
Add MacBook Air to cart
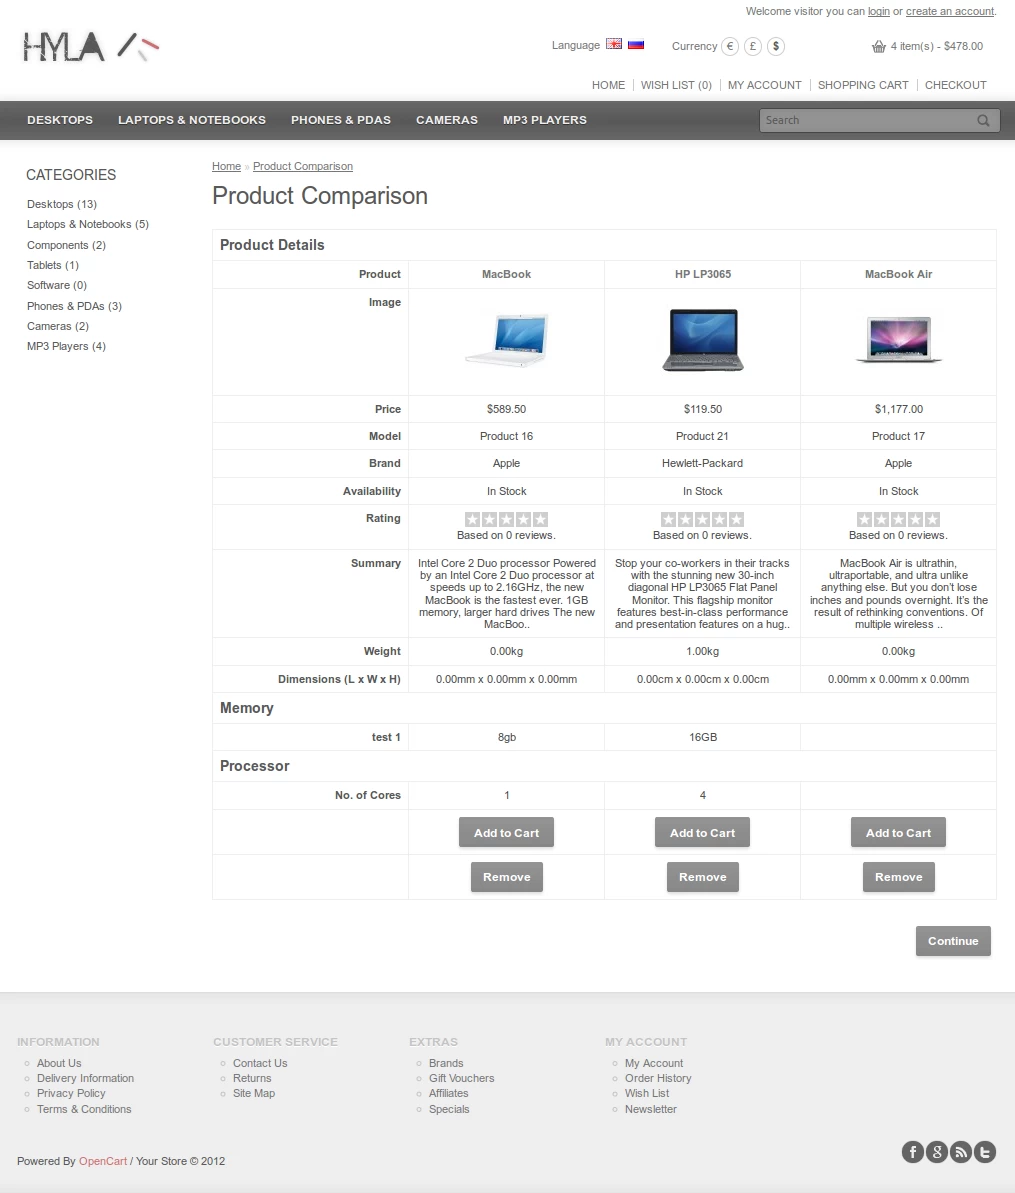click(899, 832)
